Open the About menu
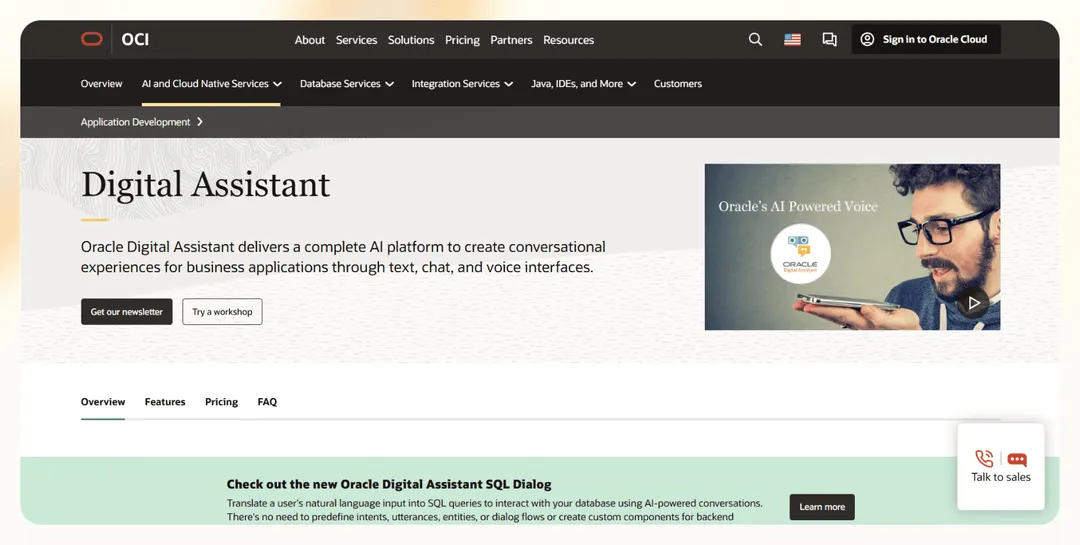Viewport: 1080px width, 545px height. [310, 40]
